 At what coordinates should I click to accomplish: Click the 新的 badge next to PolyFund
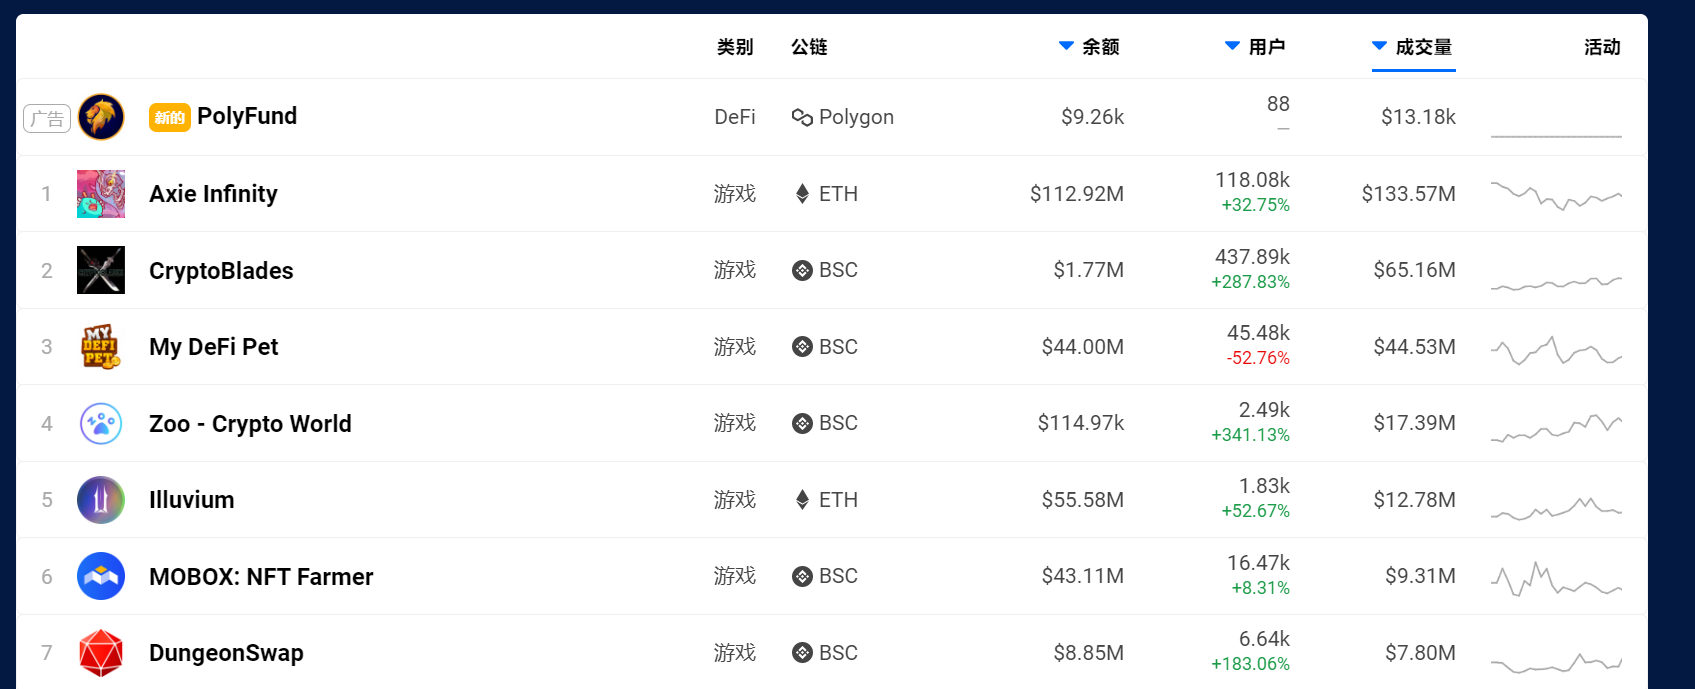pos(170,117)
